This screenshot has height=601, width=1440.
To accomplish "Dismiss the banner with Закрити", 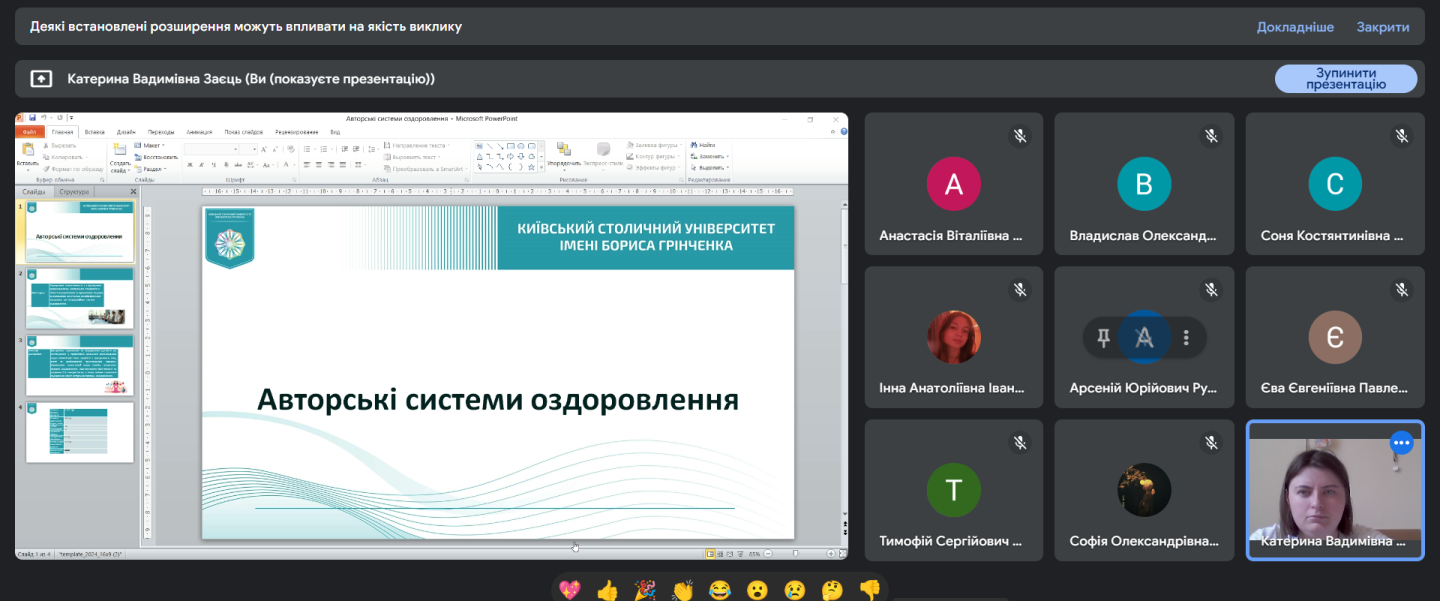I will pyautogui.click(x=1384, y=27).
